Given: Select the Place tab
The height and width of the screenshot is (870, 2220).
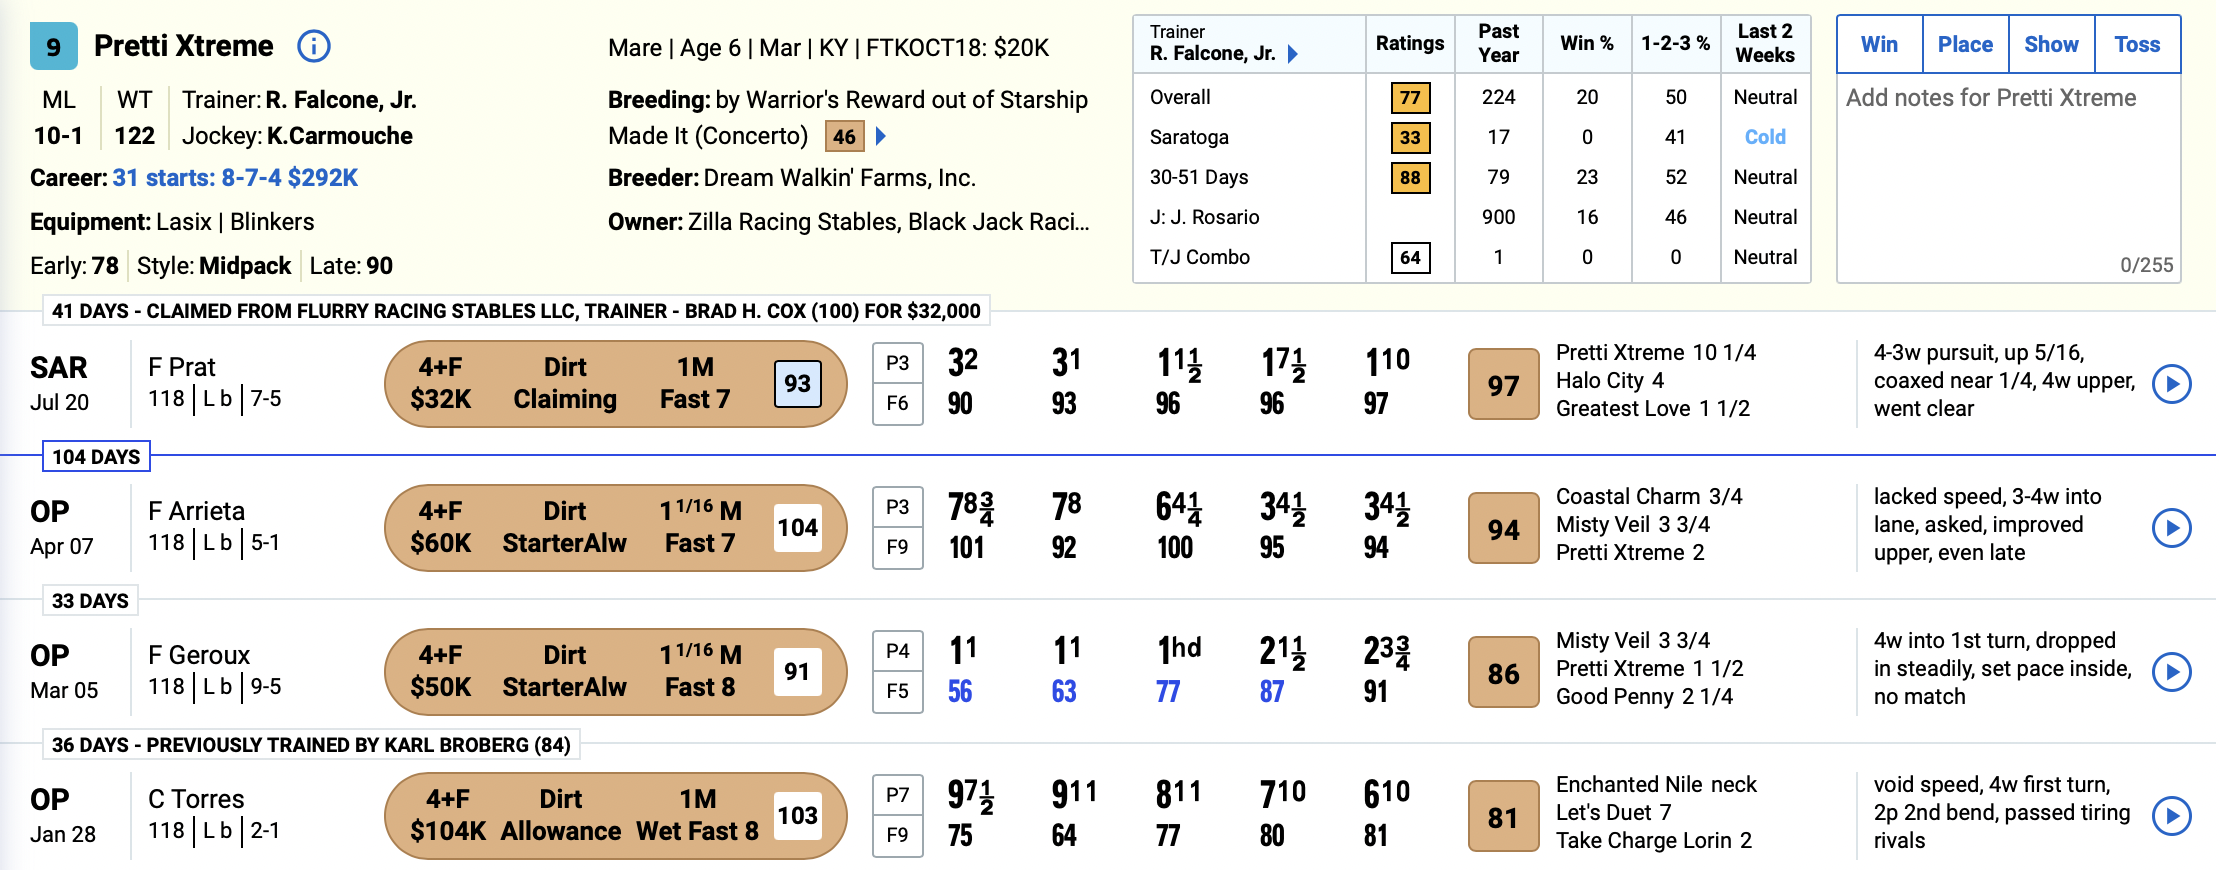Looking at the screenshot, I should [x=1965, y=44].
